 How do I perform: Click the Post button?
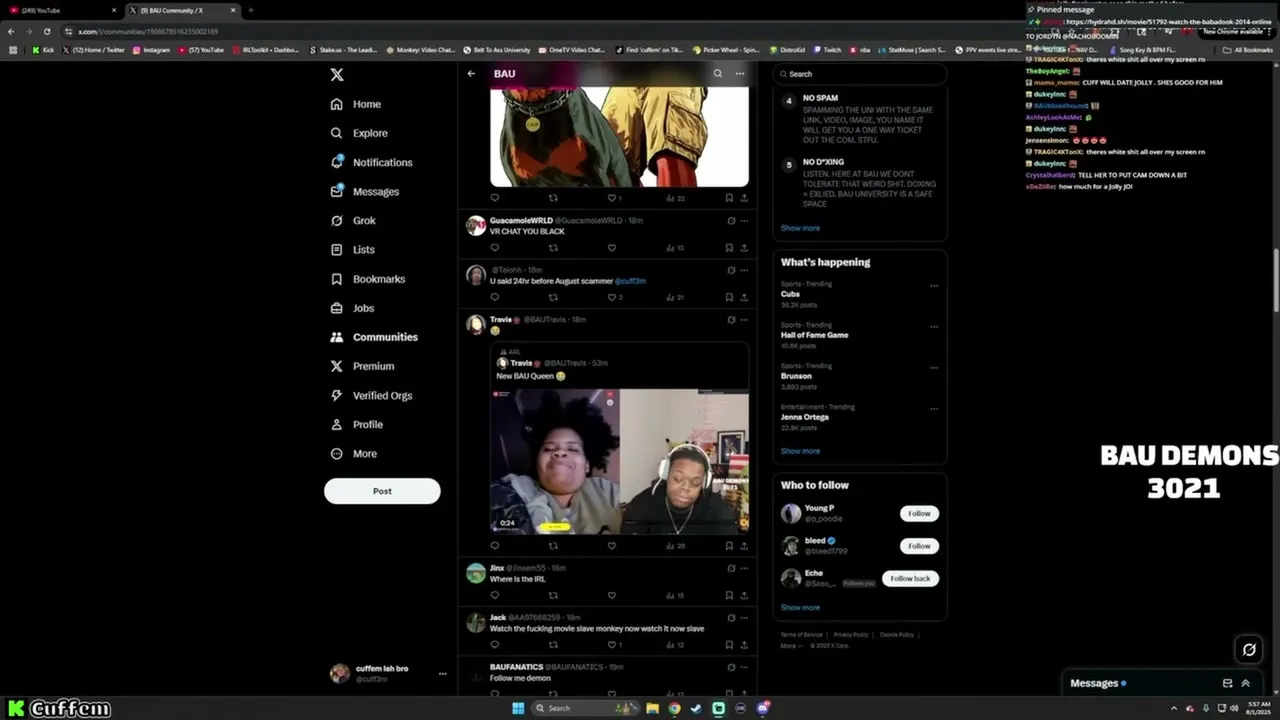click(x=382, y=491)
